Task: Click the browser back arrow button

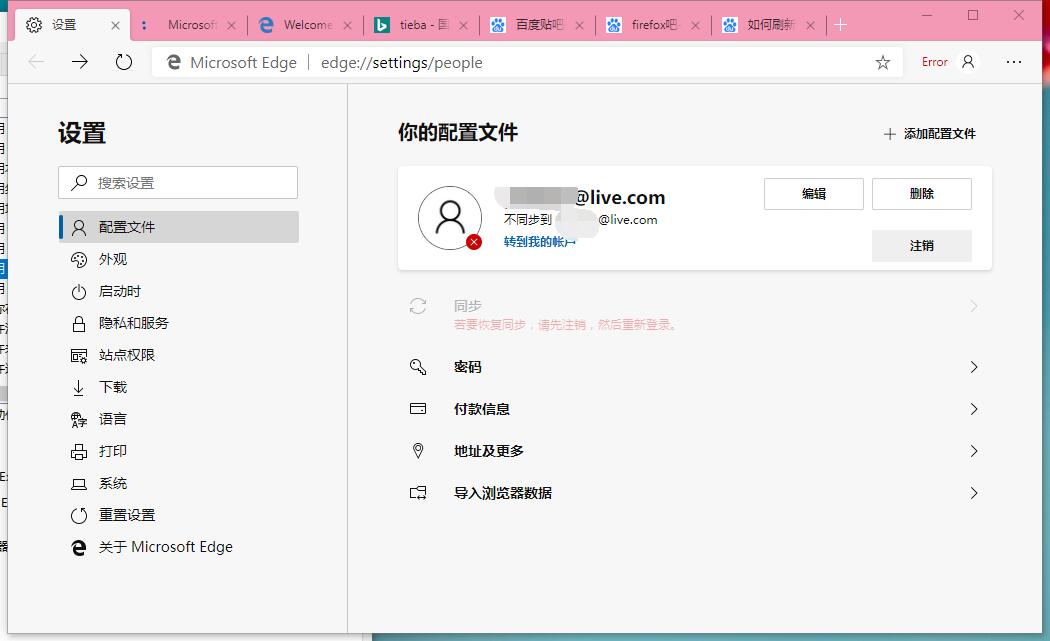Action: point(36,62)
